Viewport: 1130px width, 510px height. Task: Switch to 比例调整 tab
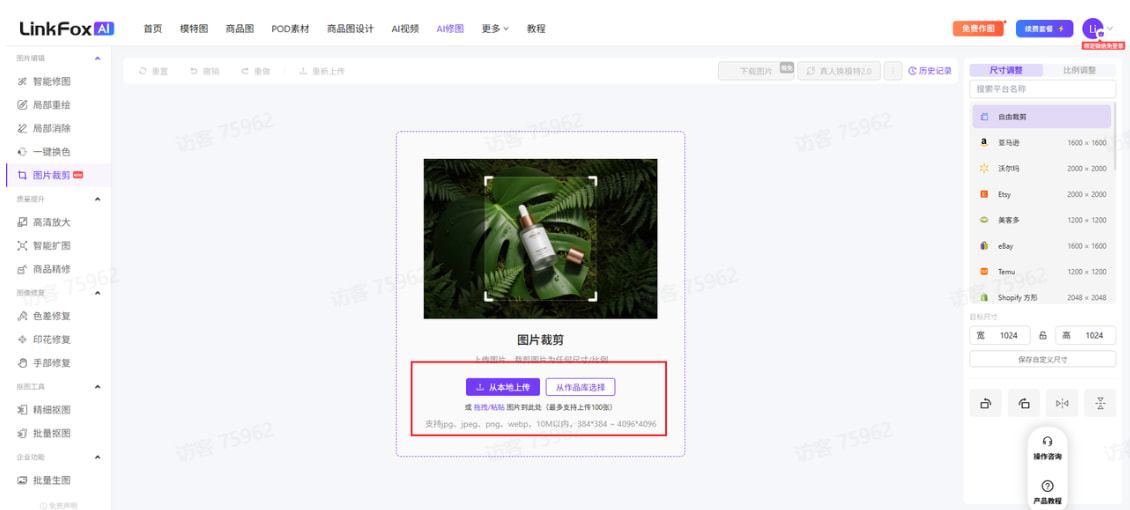(1080, 71)
